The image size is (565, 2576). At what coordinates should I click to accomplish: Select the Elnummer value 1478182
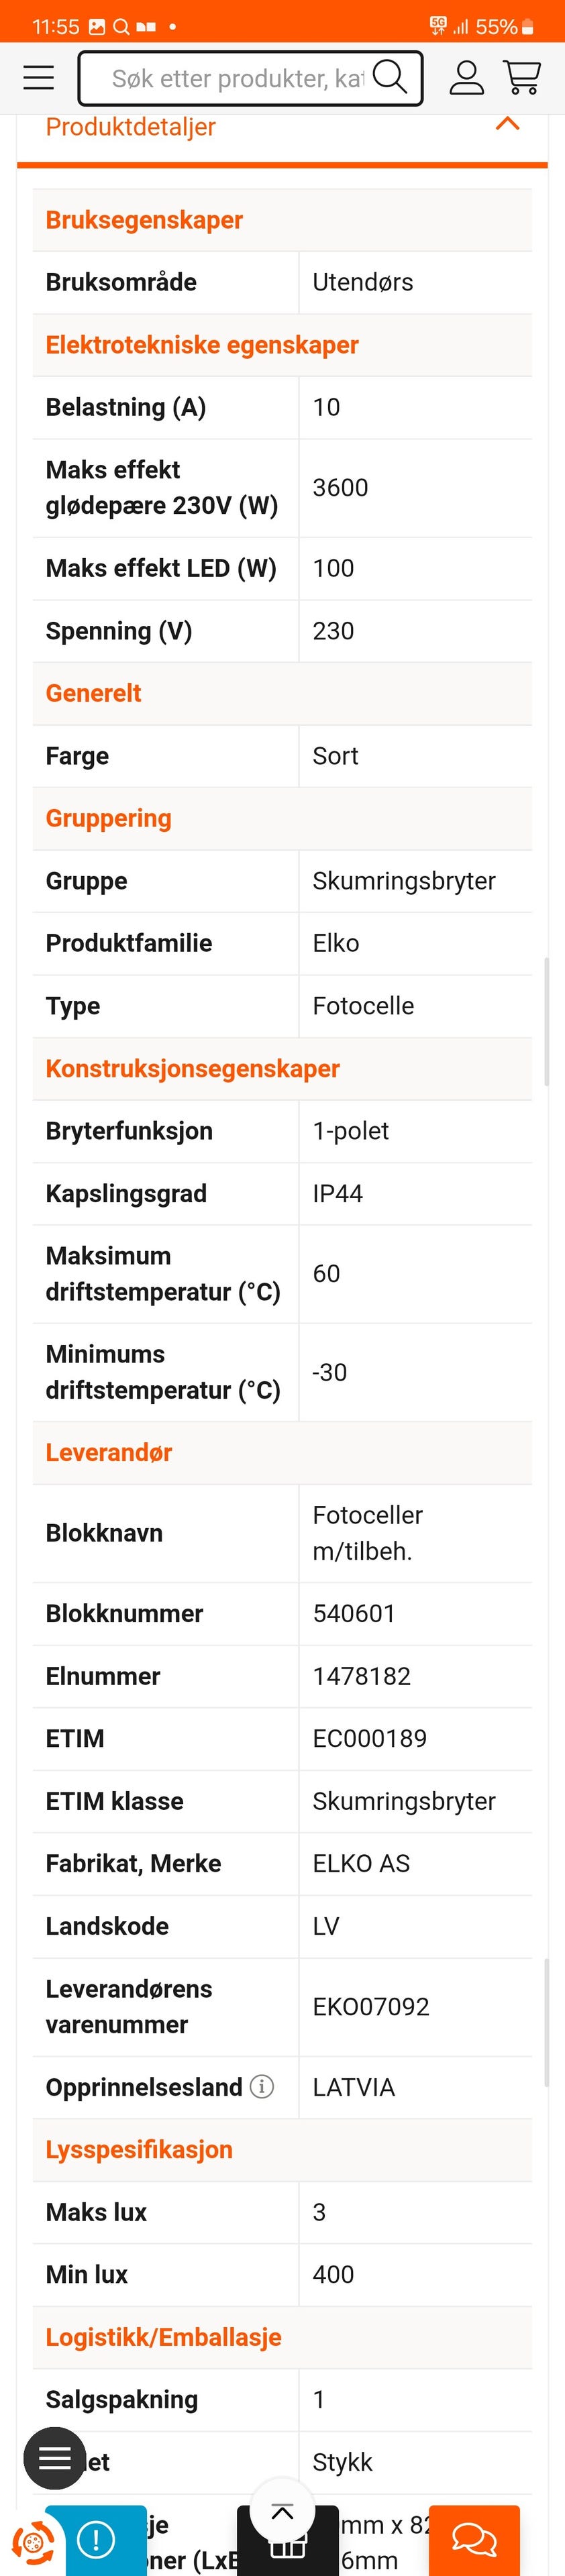point(362,1676)
